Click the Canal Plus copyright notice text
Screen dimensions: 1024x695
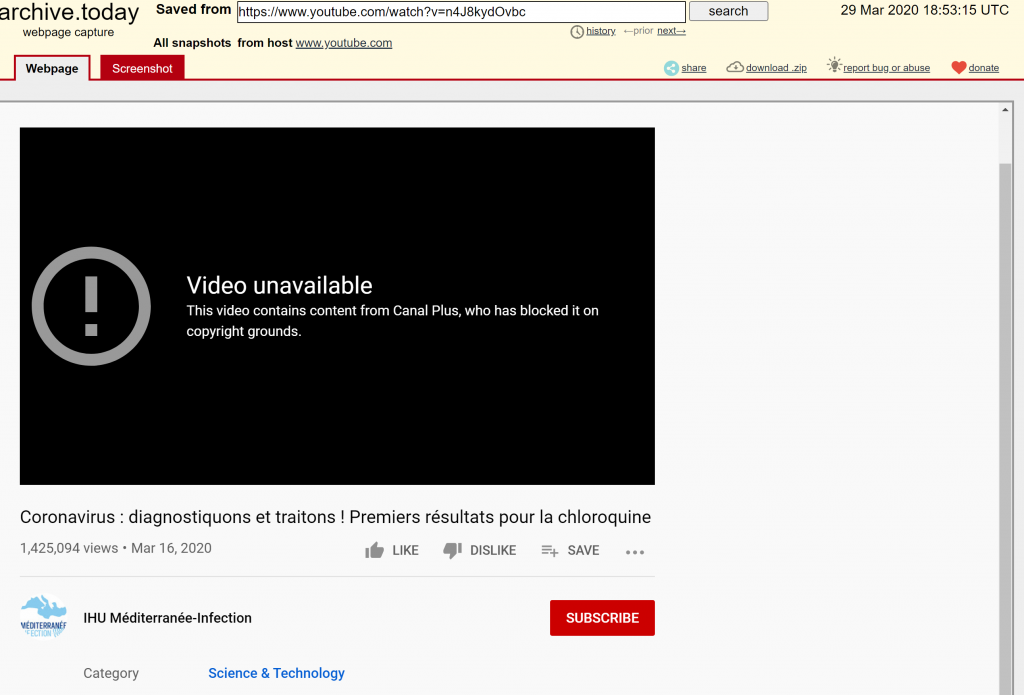392,321
